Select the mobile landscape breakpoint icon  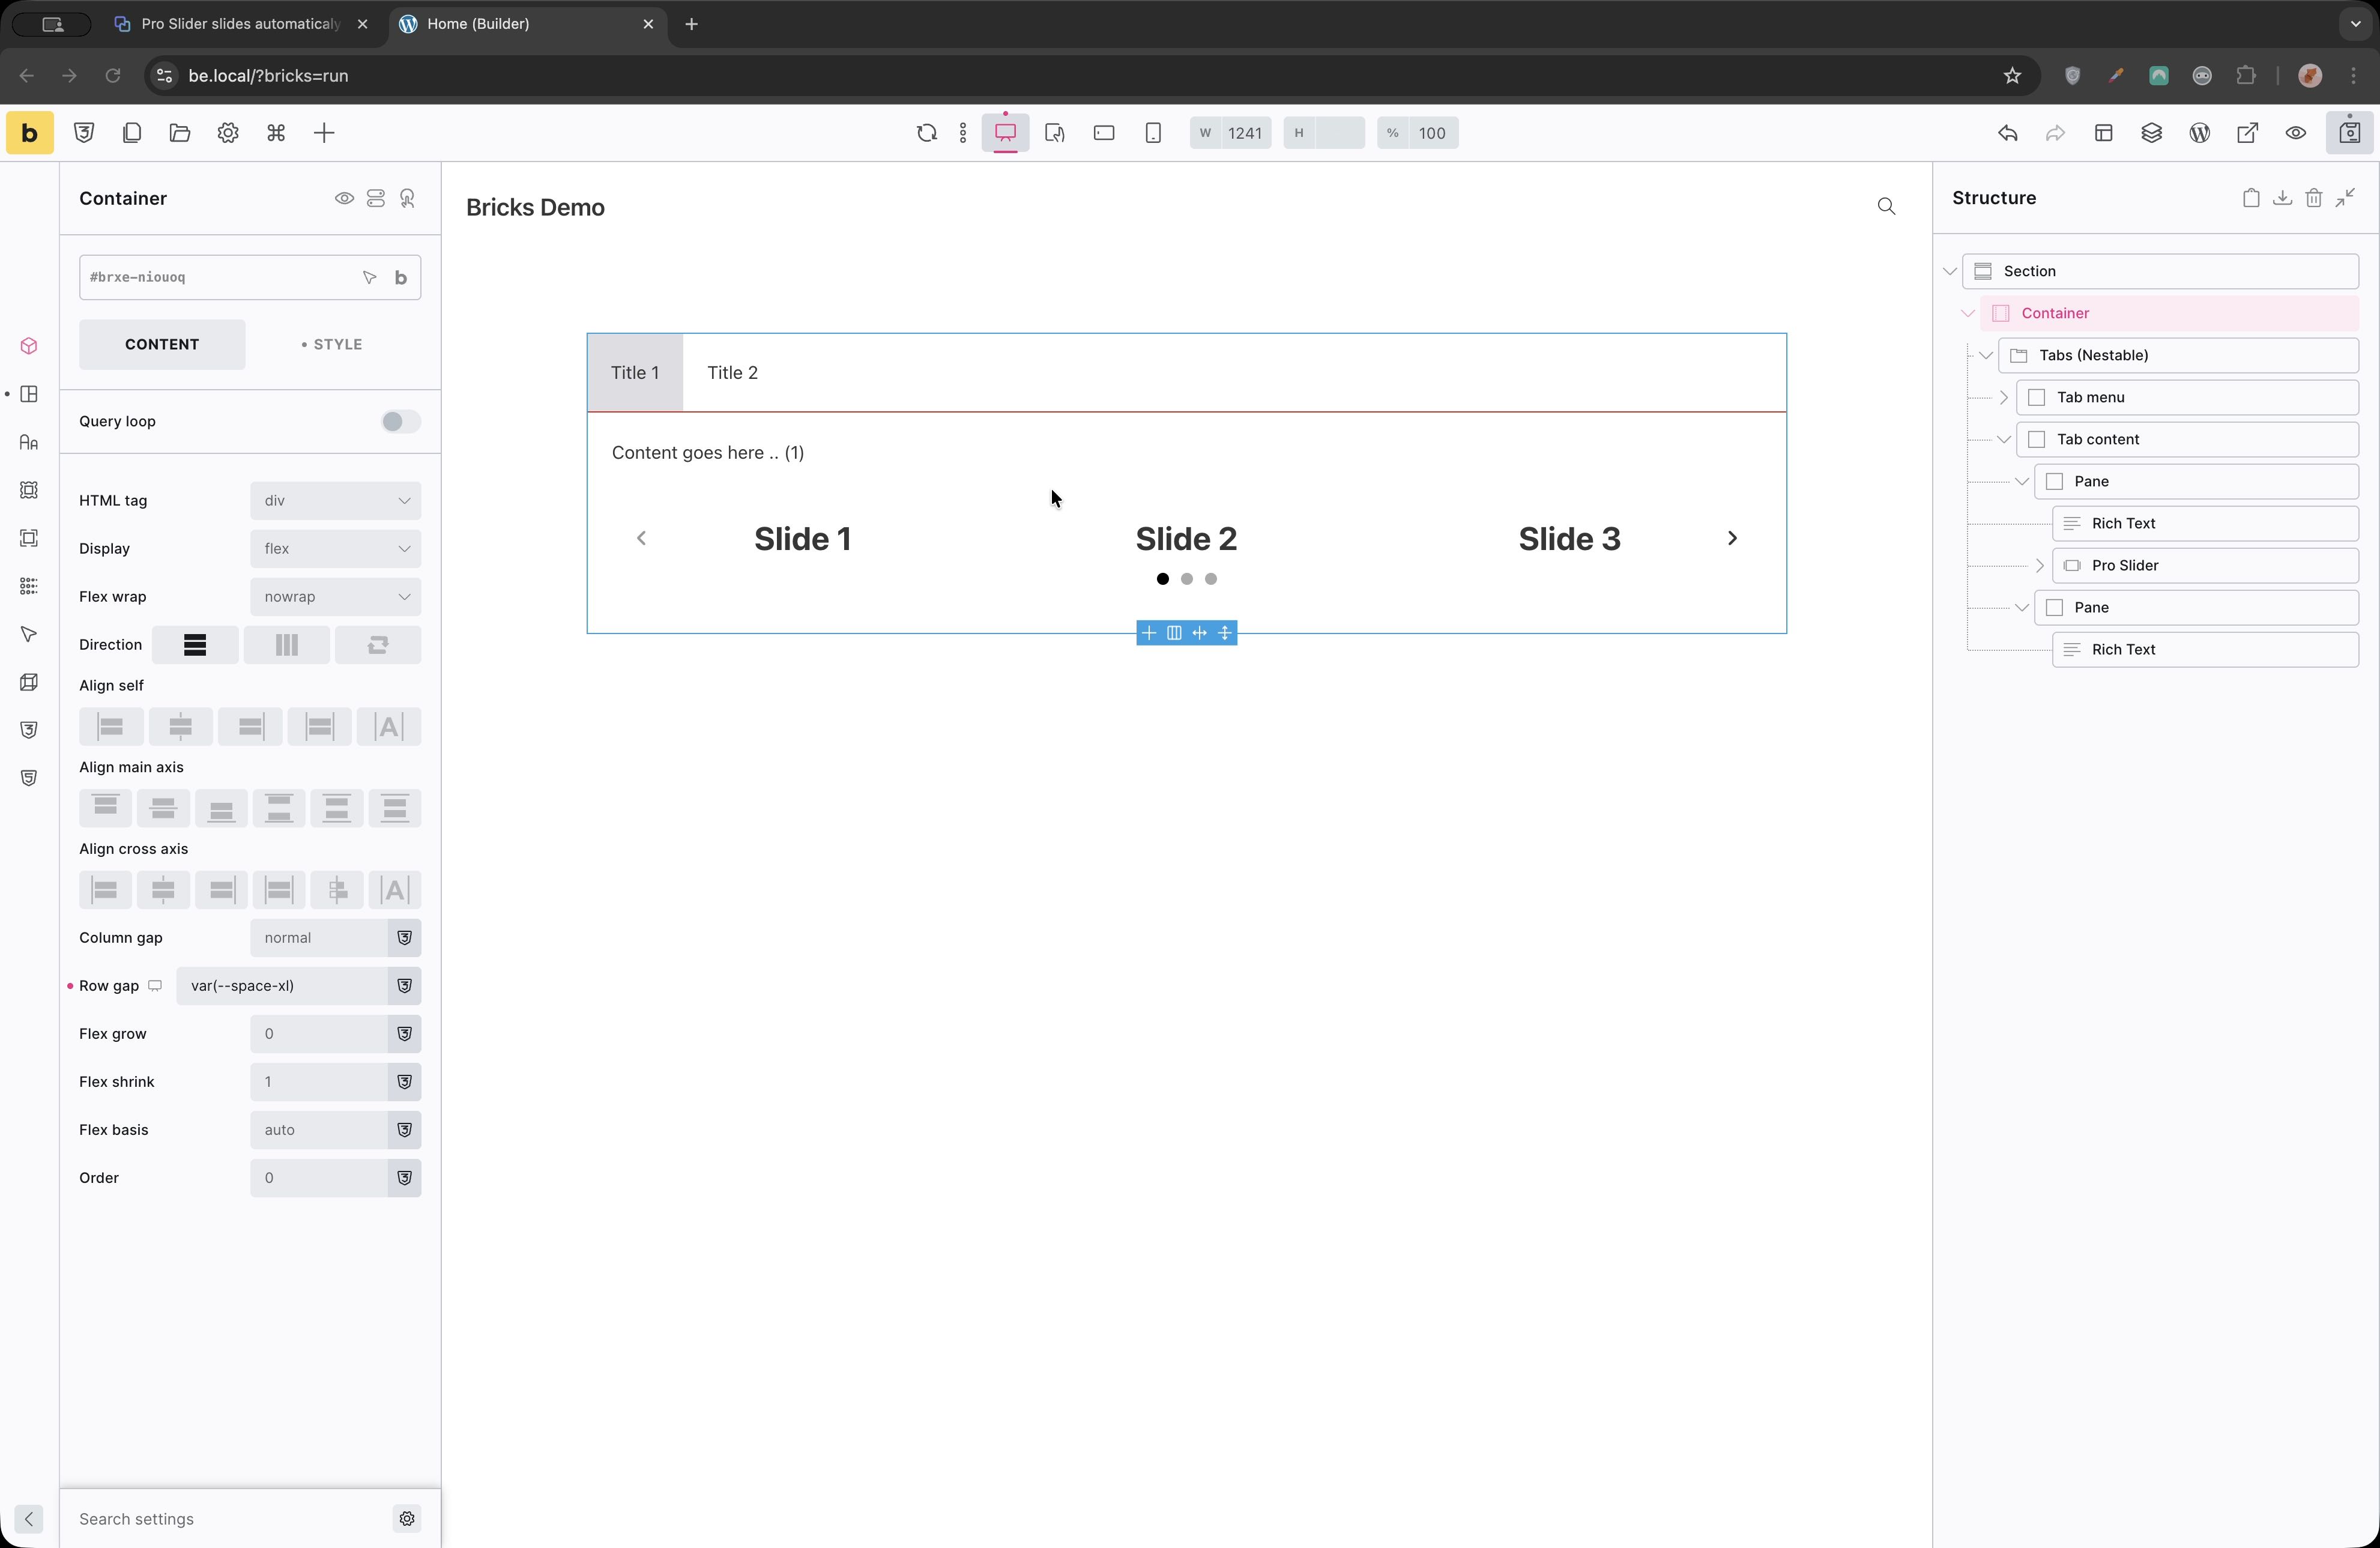pos(1104,133)
